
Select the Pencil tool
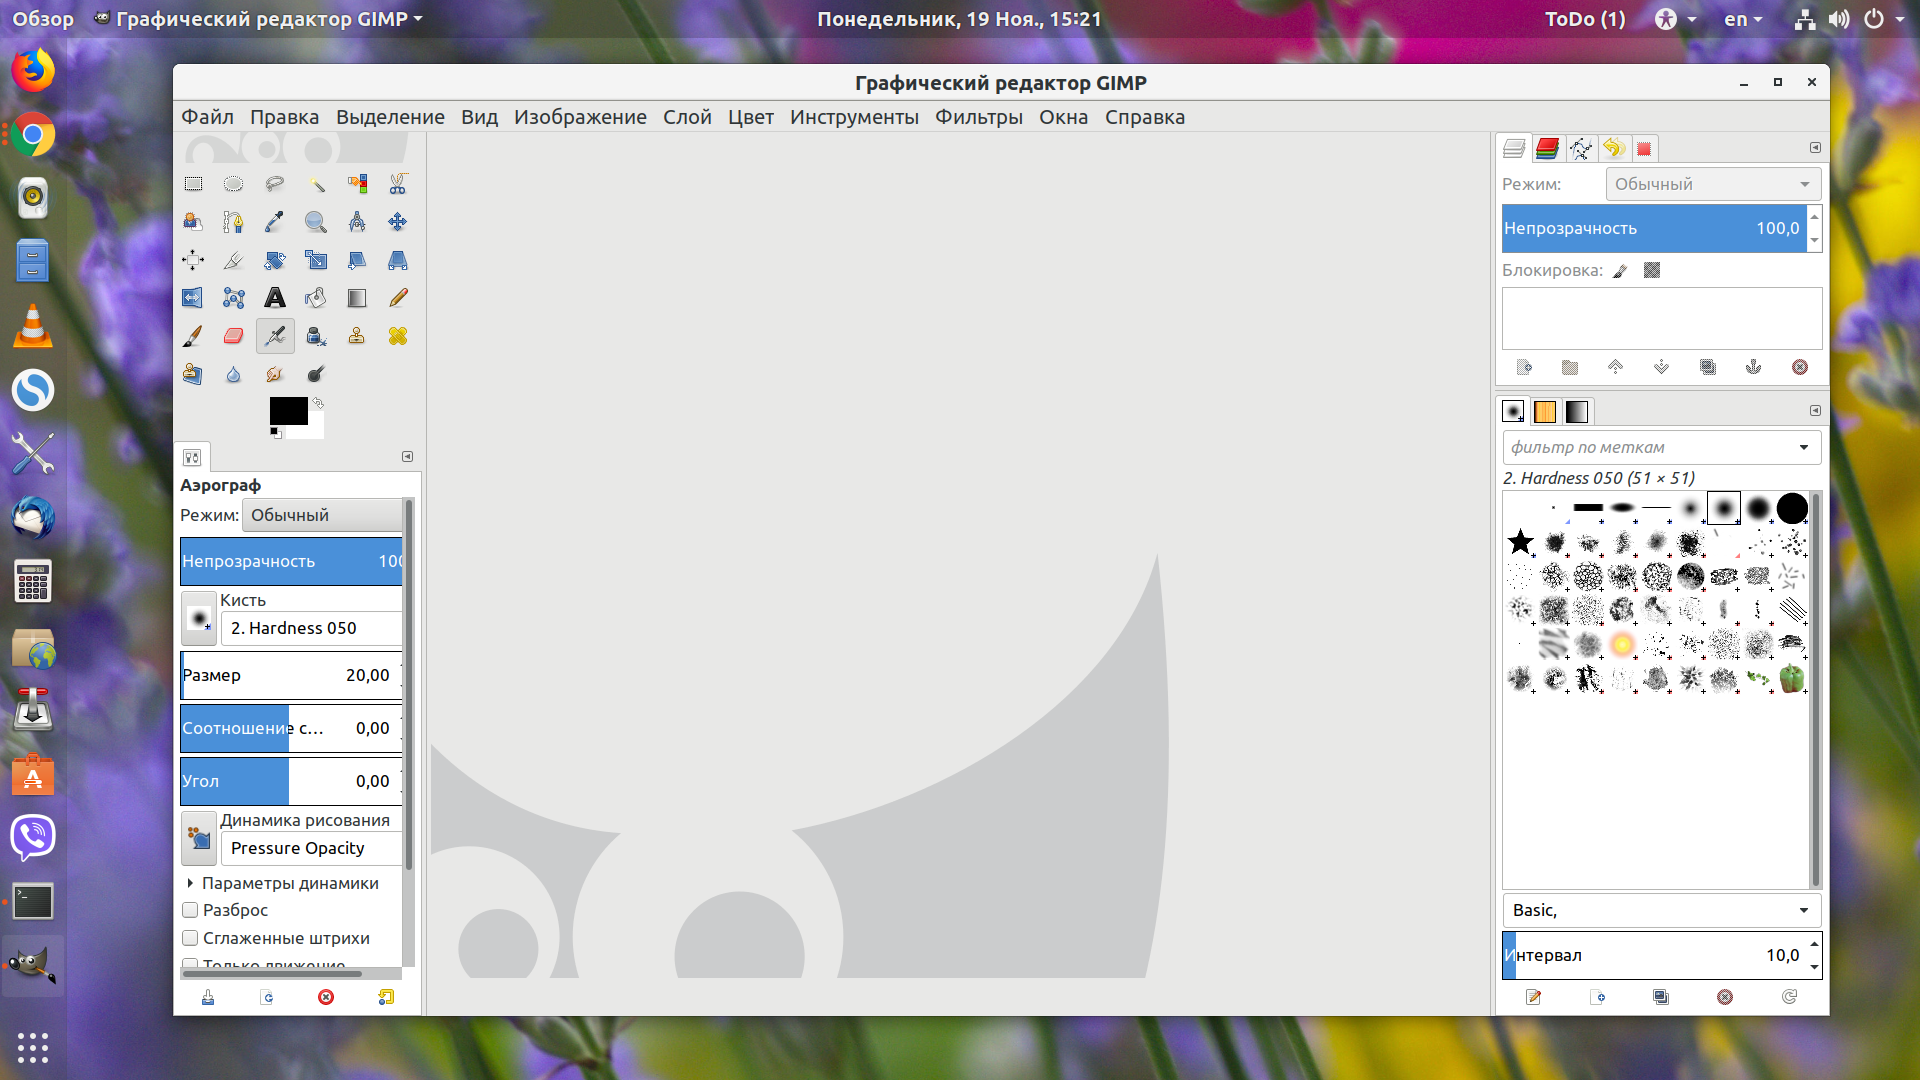pos(398,298)
